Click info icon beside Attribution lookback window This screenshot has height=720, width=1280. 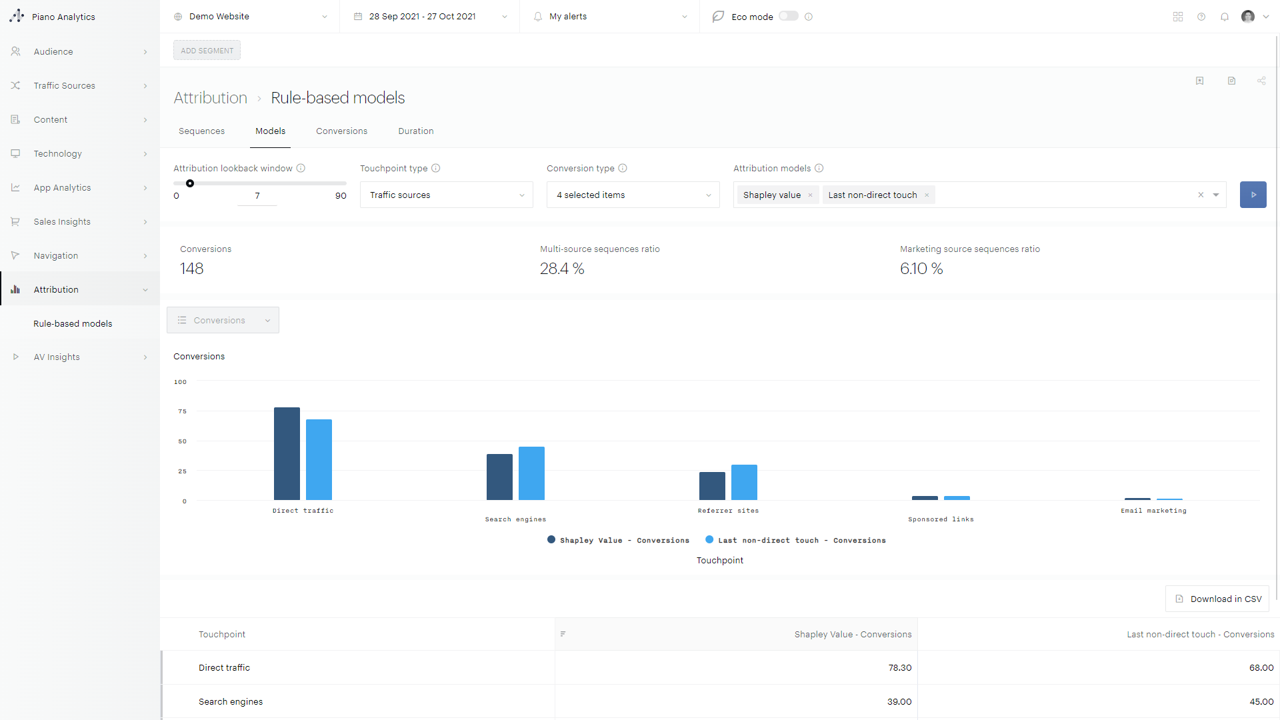[301, 169]
